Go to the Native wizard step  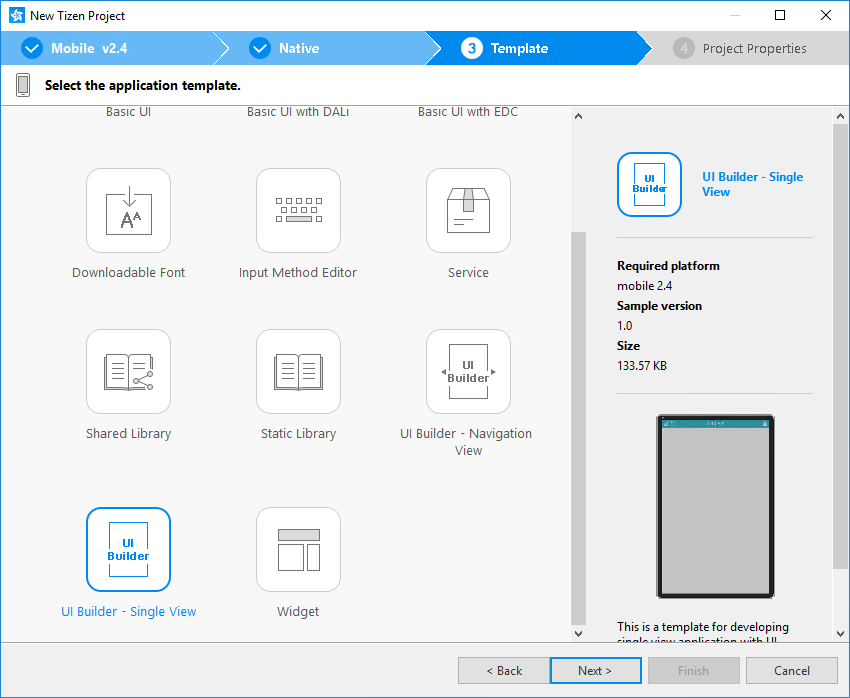point(298,48)
